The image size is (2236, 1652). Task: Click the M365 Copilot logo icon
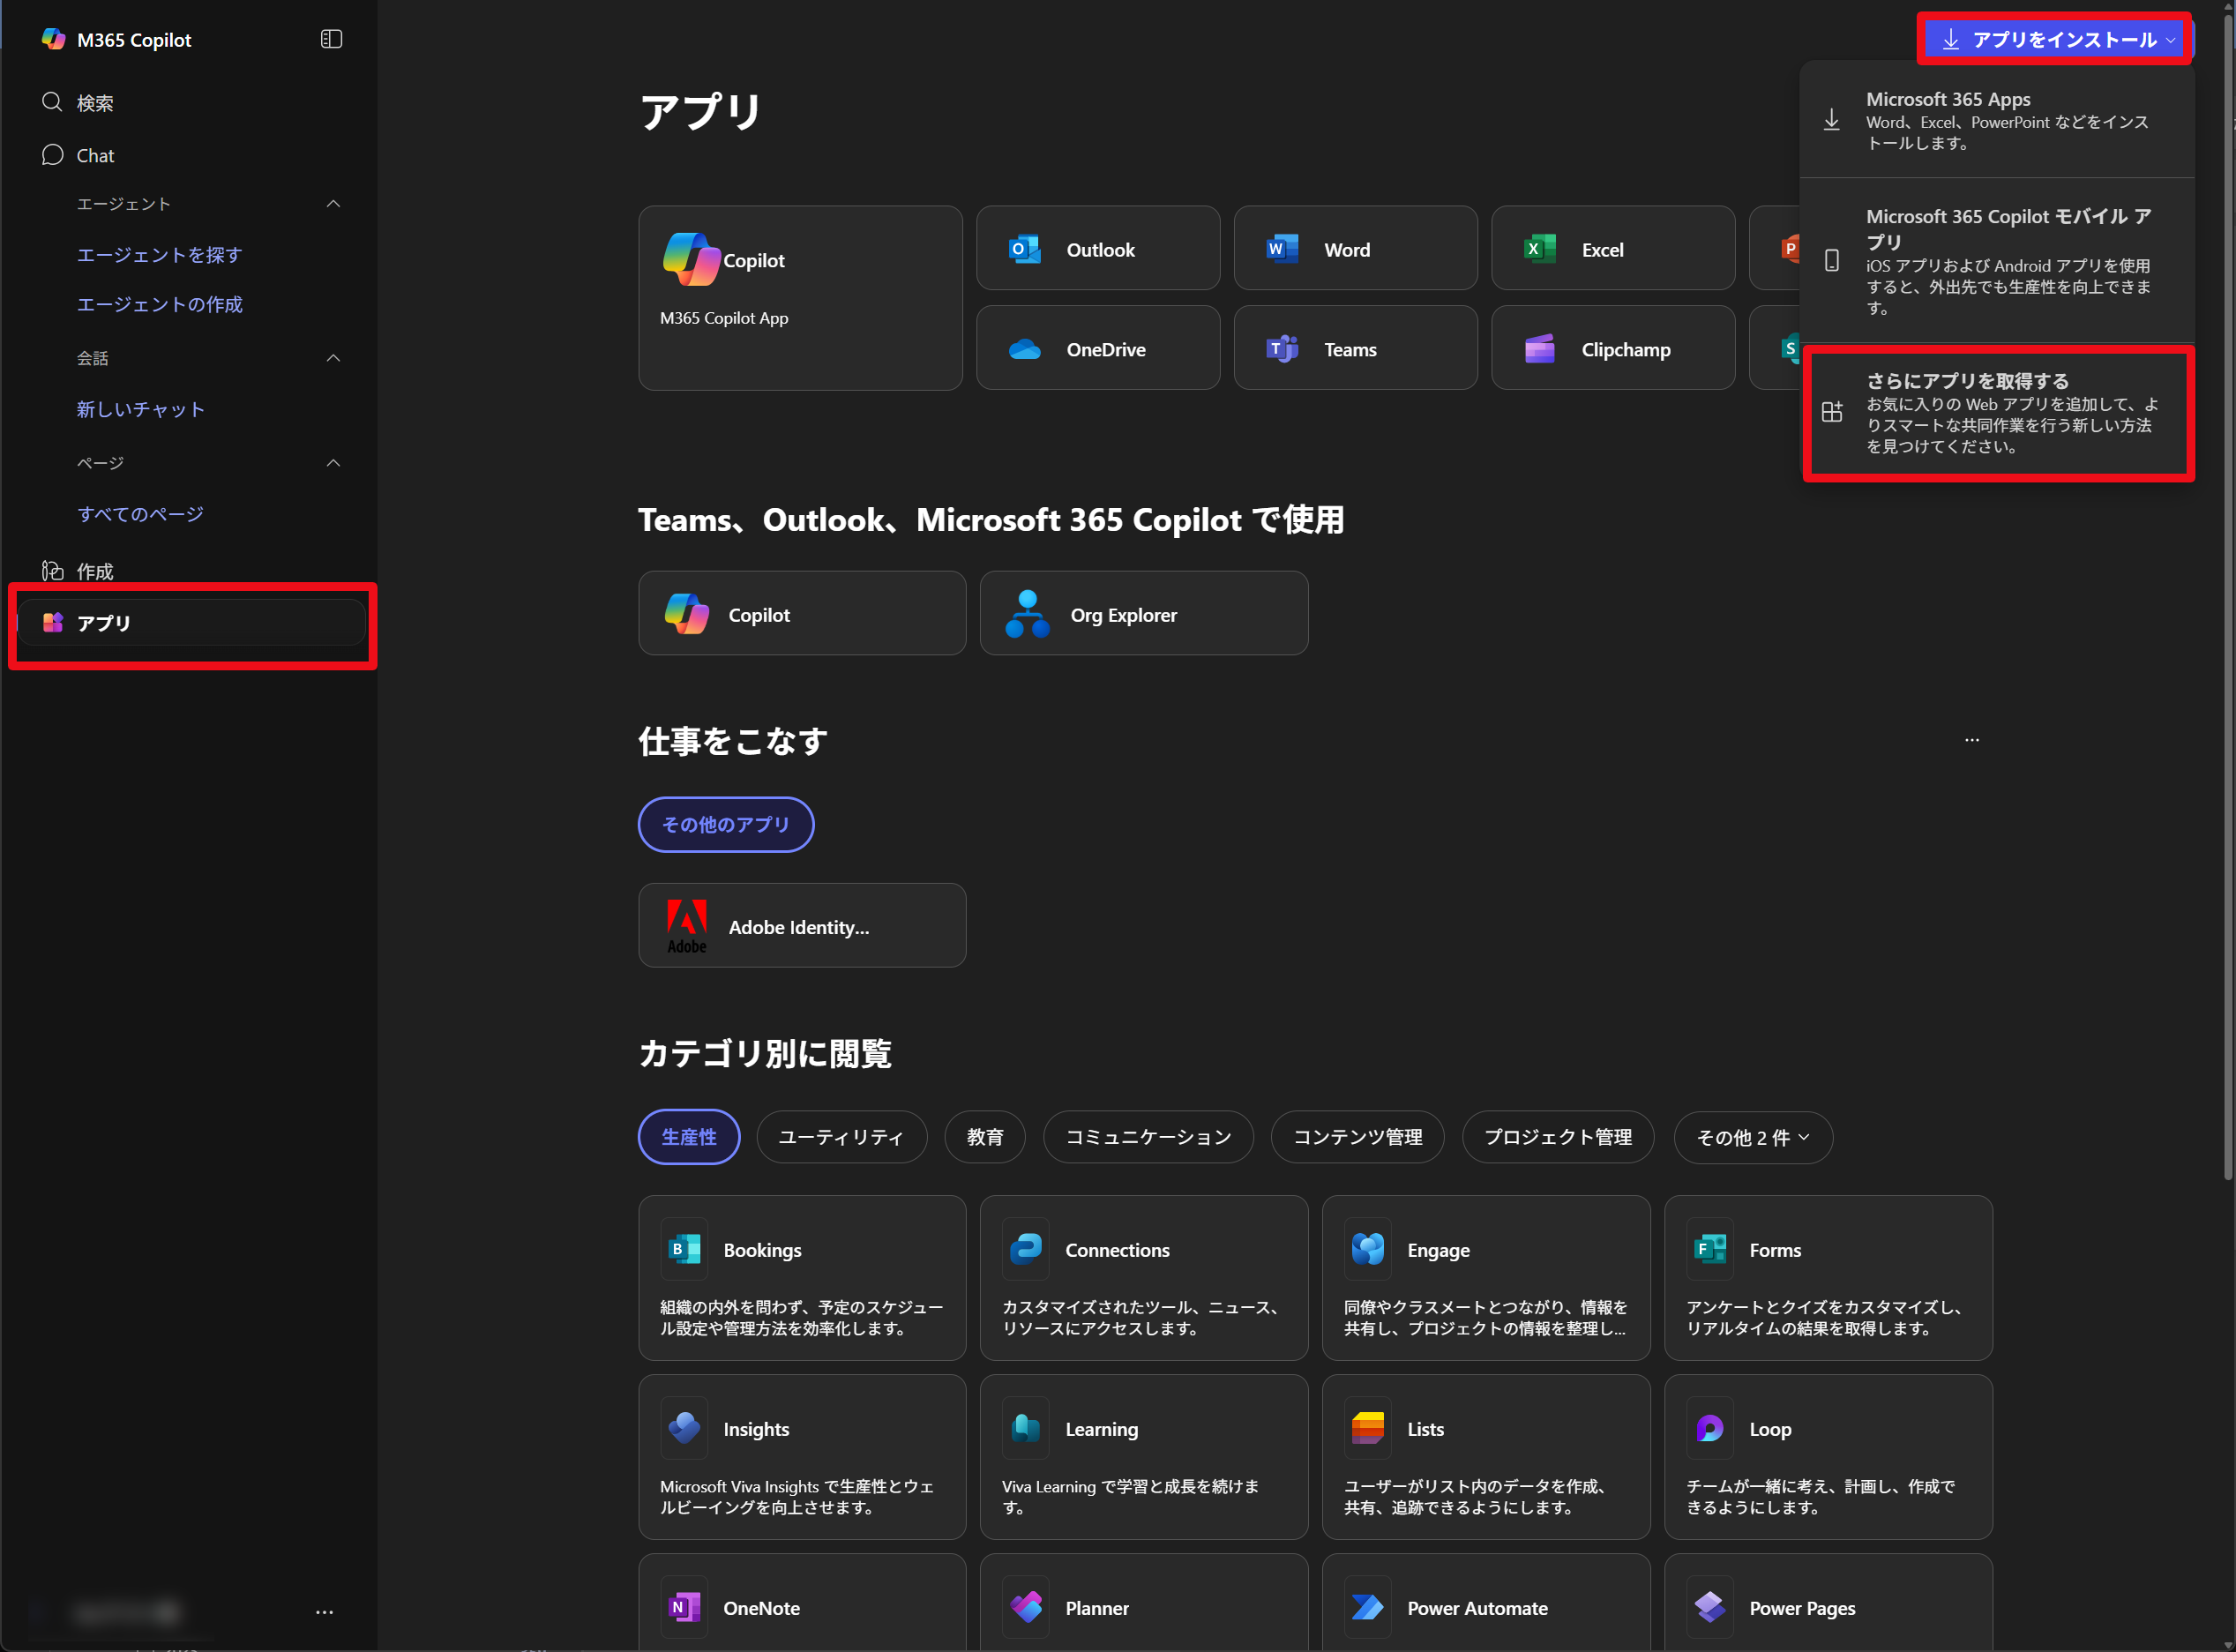(x=53, y=39)
